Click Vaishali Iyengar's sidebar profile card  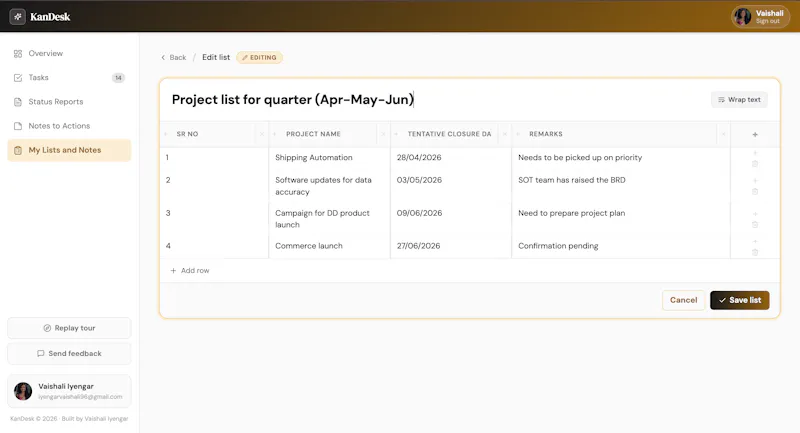coord(69,391)
